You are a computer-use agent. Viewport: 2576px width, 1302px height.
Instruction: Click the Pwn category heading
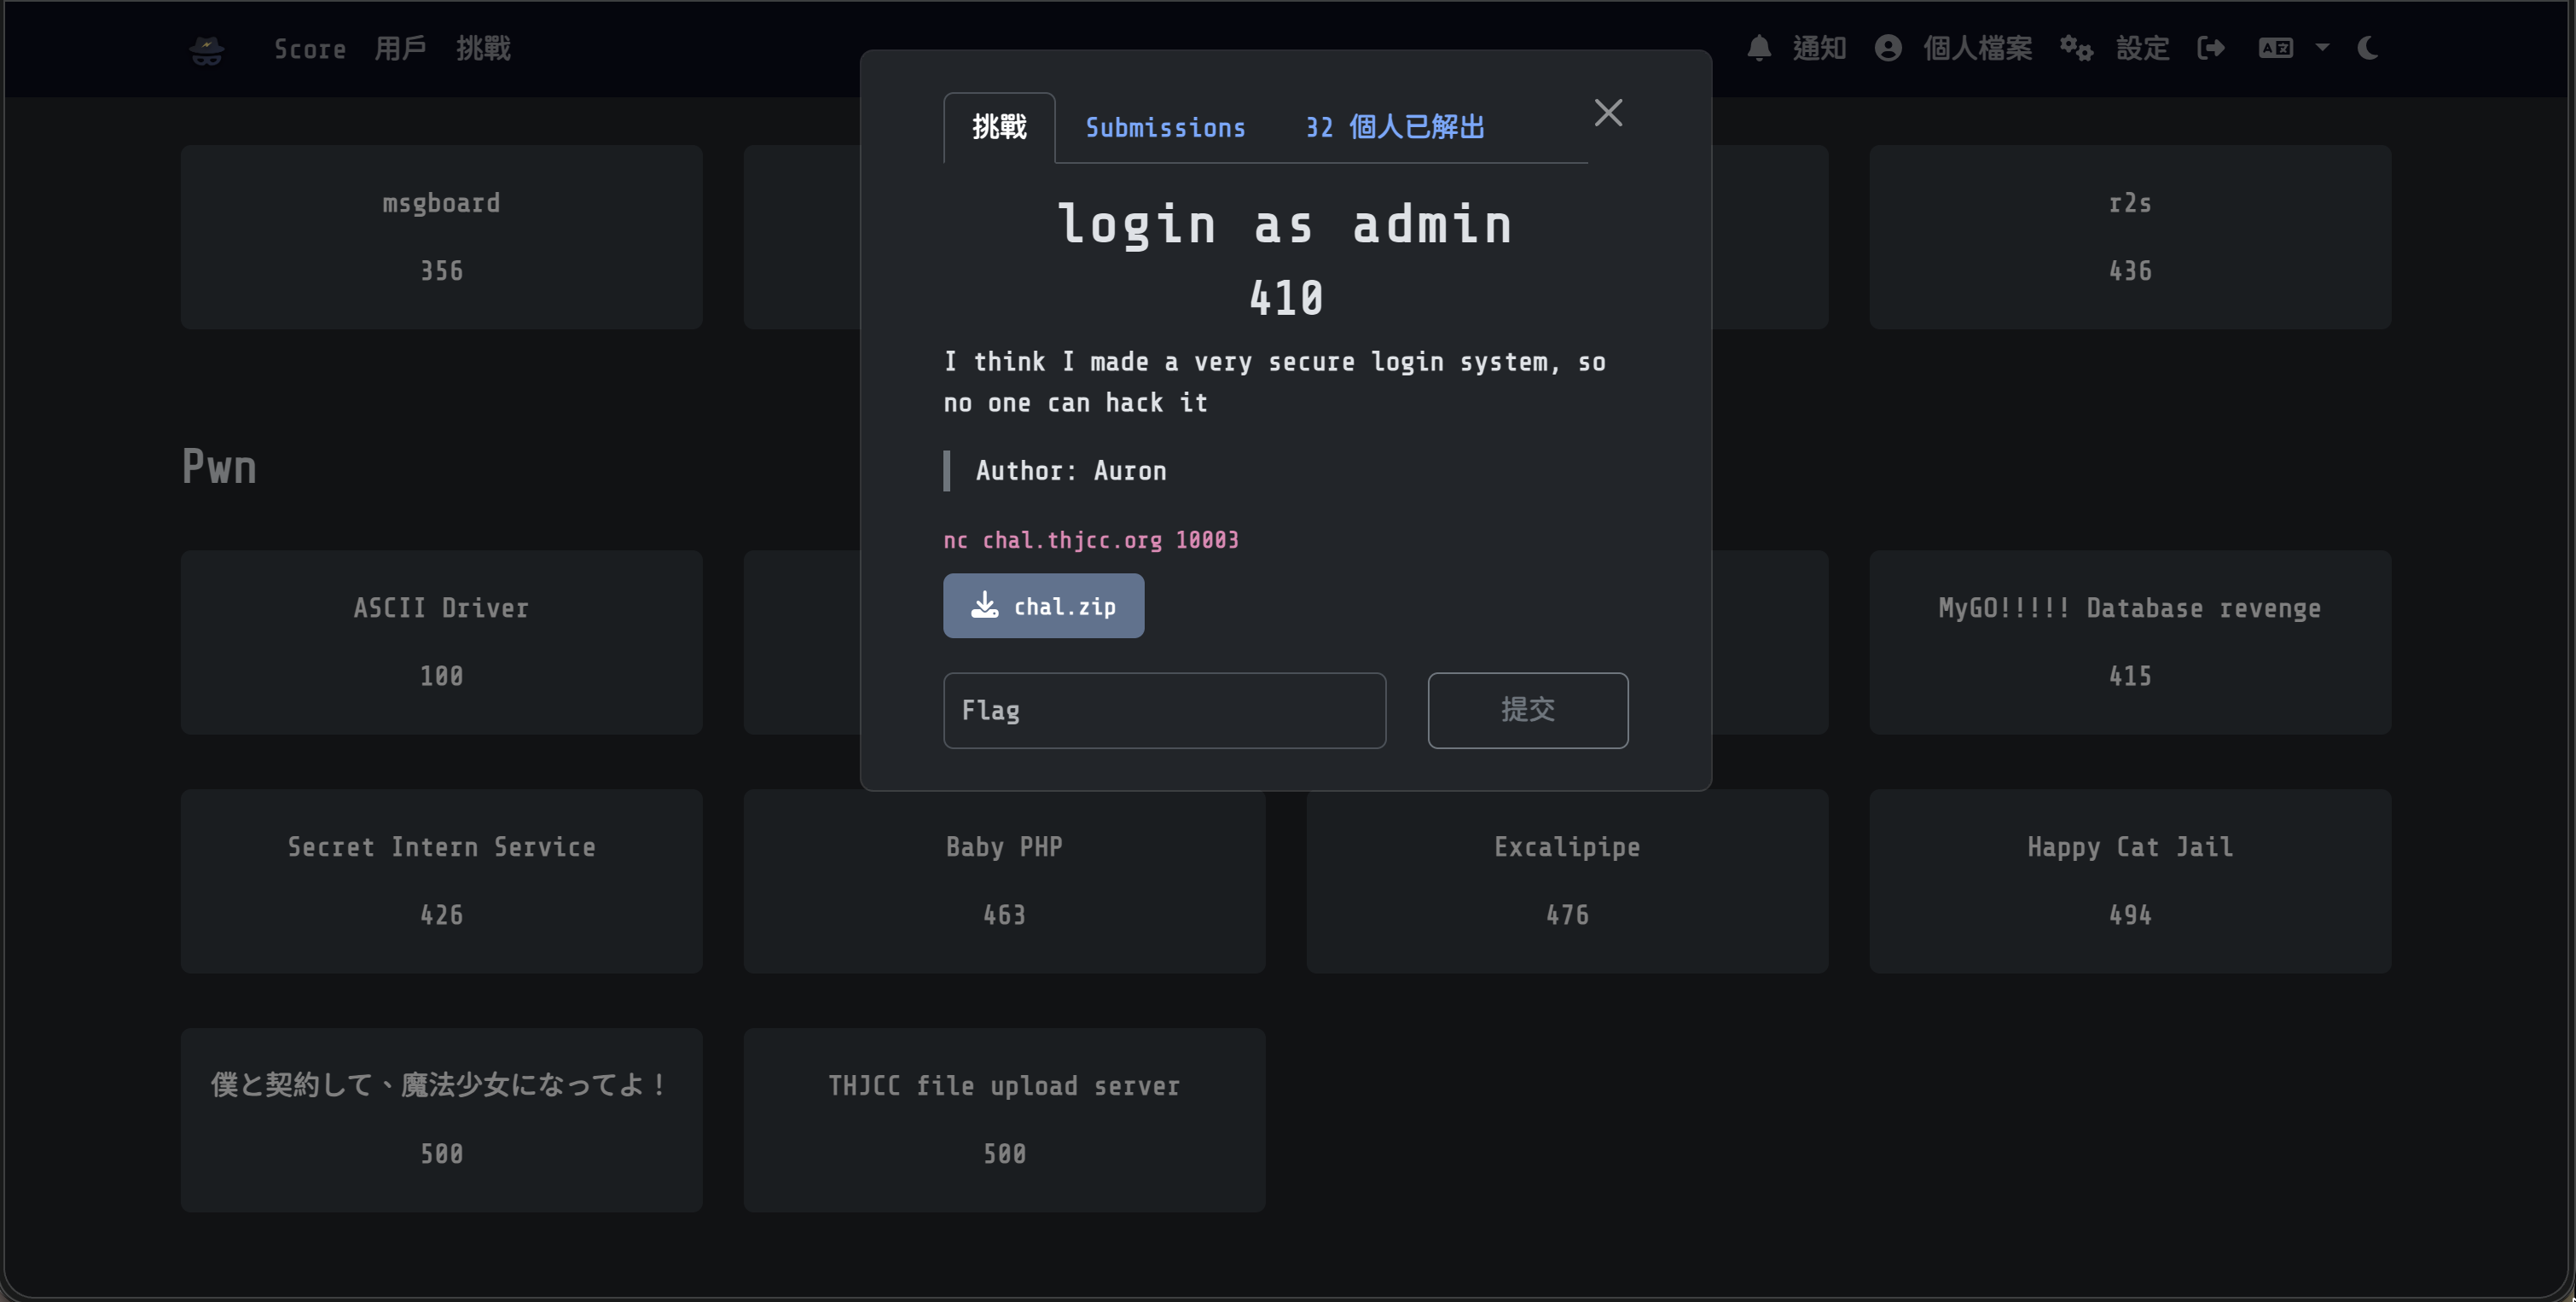click(x=219, y=467)
